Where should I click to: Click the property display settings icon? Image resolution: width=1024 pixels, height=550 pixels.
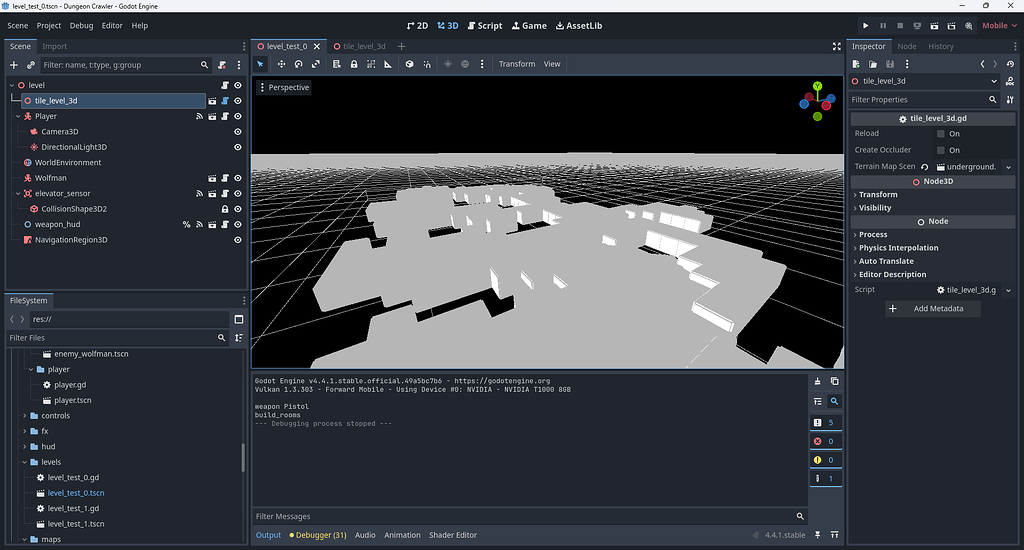[x=1010, y=99]
